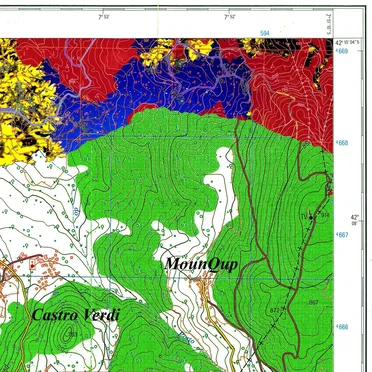Select the 872 spot height label
This screenshot has width=372, height=372.
pos(275,311)
